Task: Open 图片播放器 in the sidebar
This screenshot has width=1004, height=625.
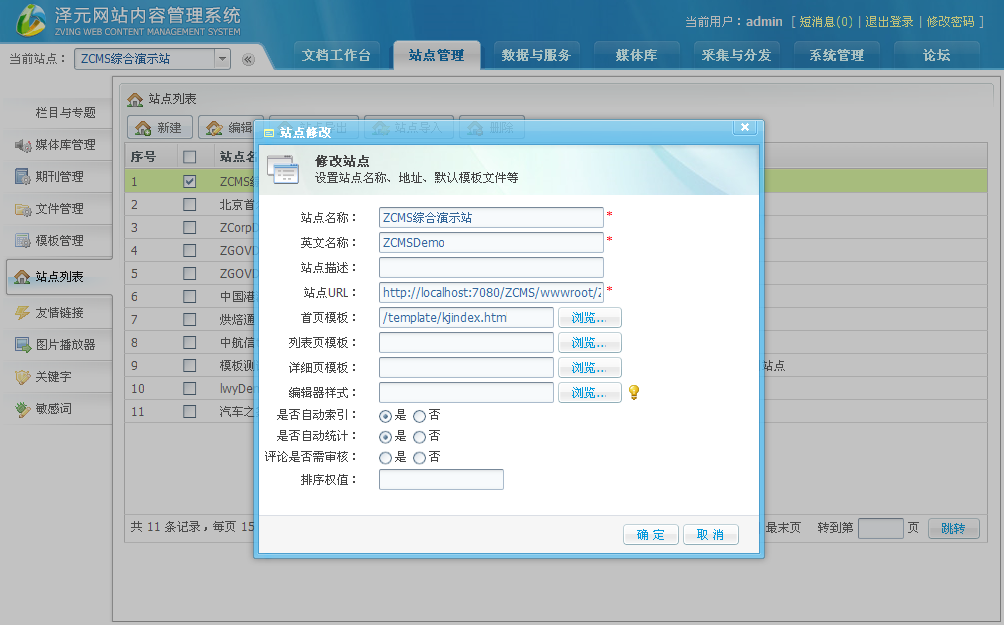Action: coord(58,345)
